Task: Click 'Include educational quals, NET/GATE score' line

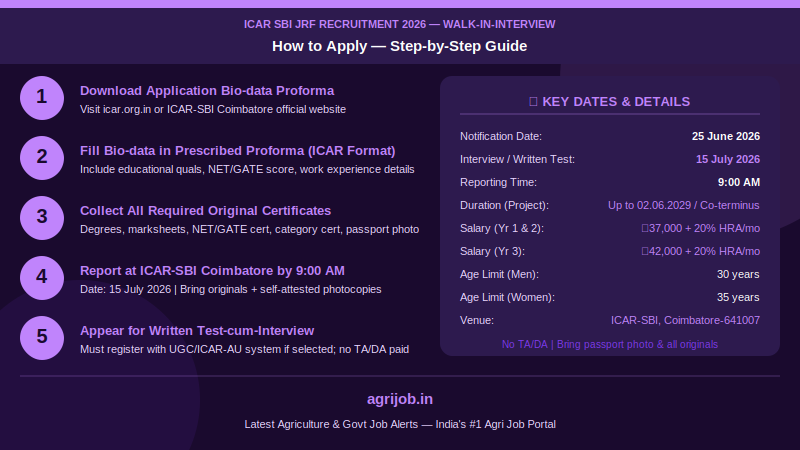Action: point(247,169)
